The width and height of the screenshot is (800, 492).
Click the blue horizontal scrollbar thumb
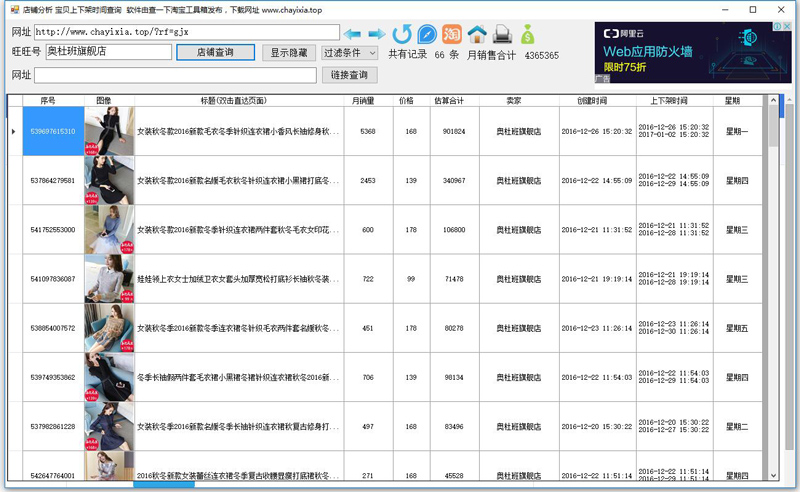164,484
